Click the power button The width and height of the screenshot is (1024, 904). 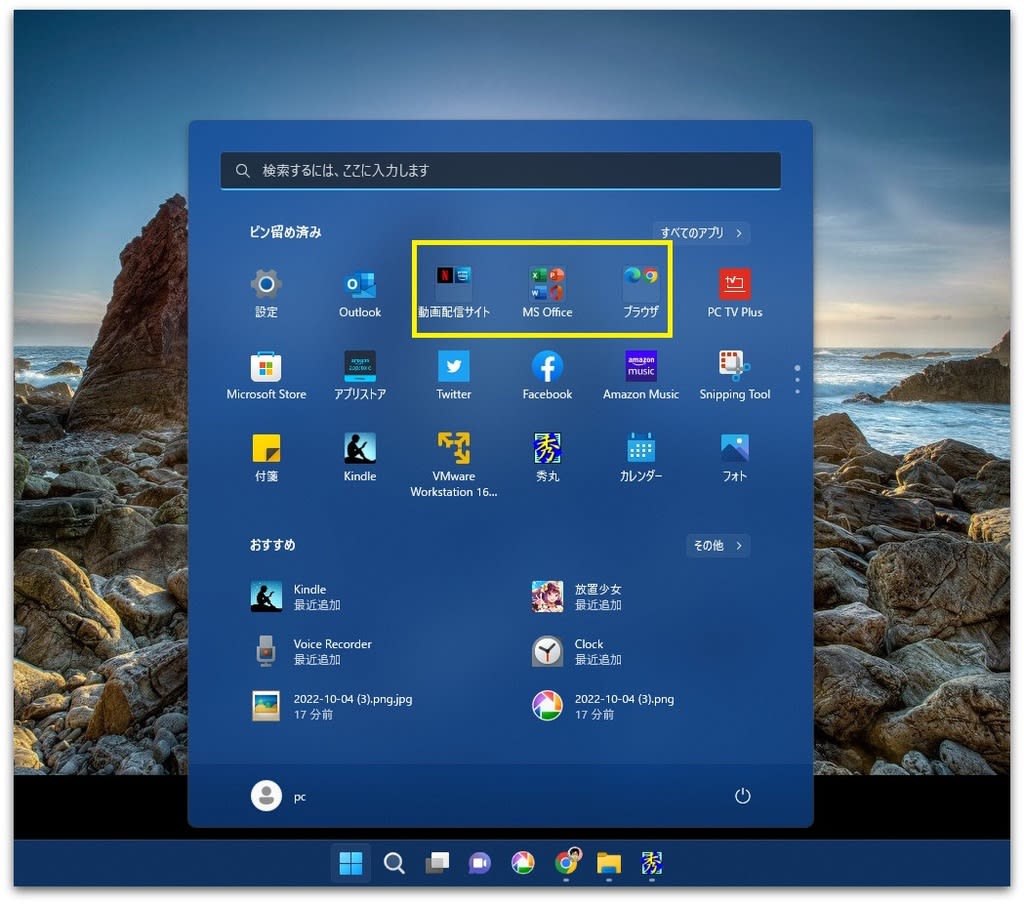[743, 796]
